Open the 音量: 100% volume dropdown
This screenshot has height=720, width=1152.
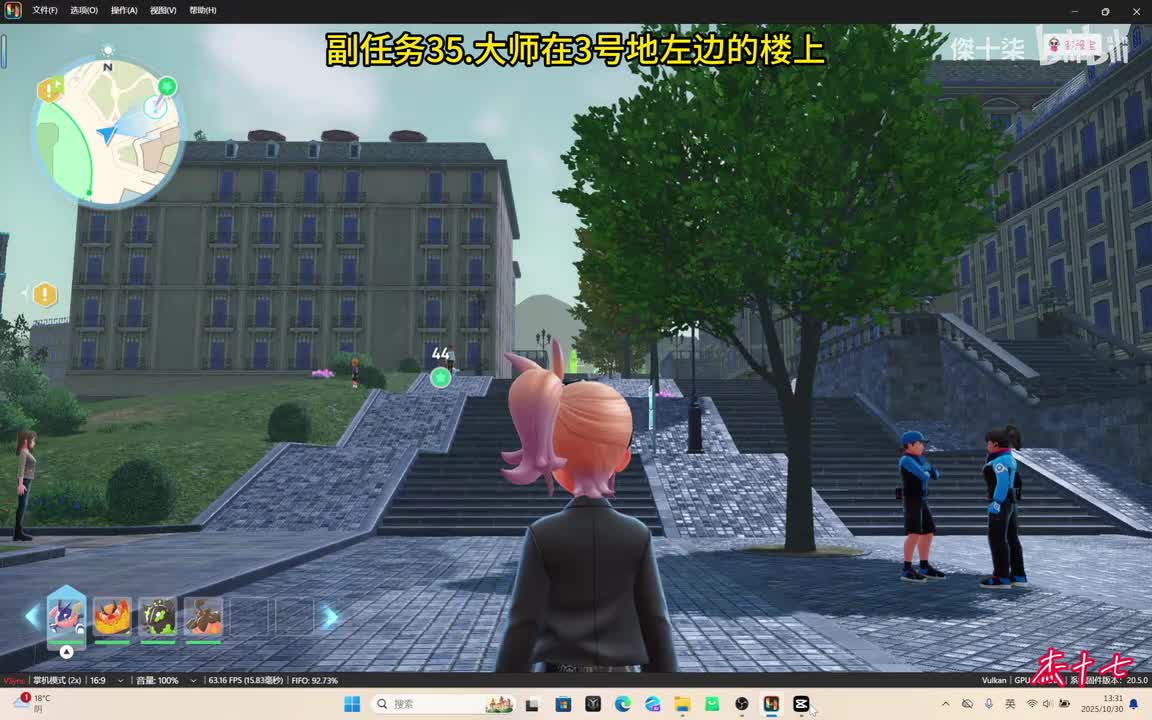pyautogui.click(x=165, y=680)
